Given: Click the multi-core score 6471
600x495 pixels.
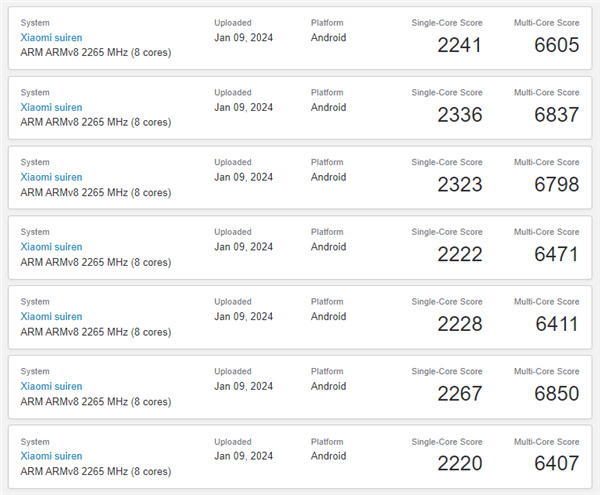Looking at the screenshot, I should (x=557, y=254).
